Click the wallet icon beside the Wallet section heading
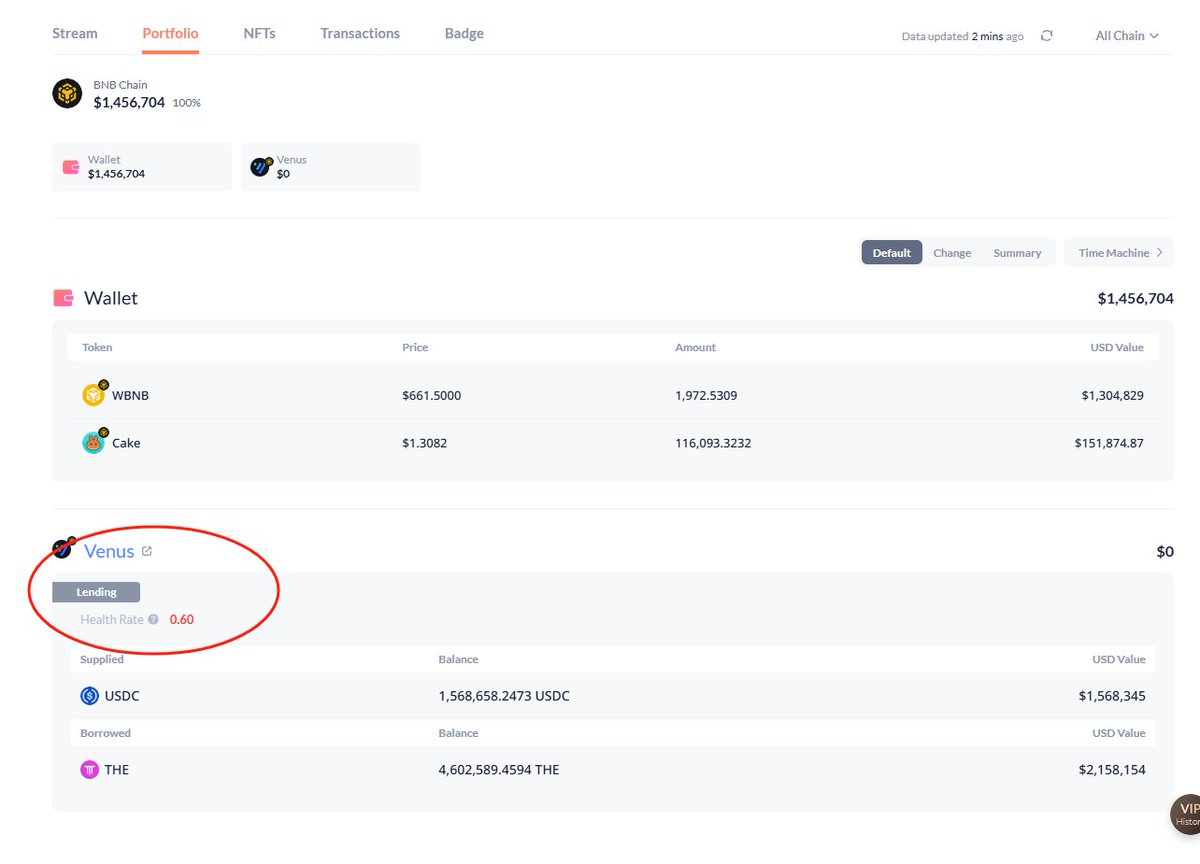The width and height of the screenshot is (1200, 864). [63, 298]
